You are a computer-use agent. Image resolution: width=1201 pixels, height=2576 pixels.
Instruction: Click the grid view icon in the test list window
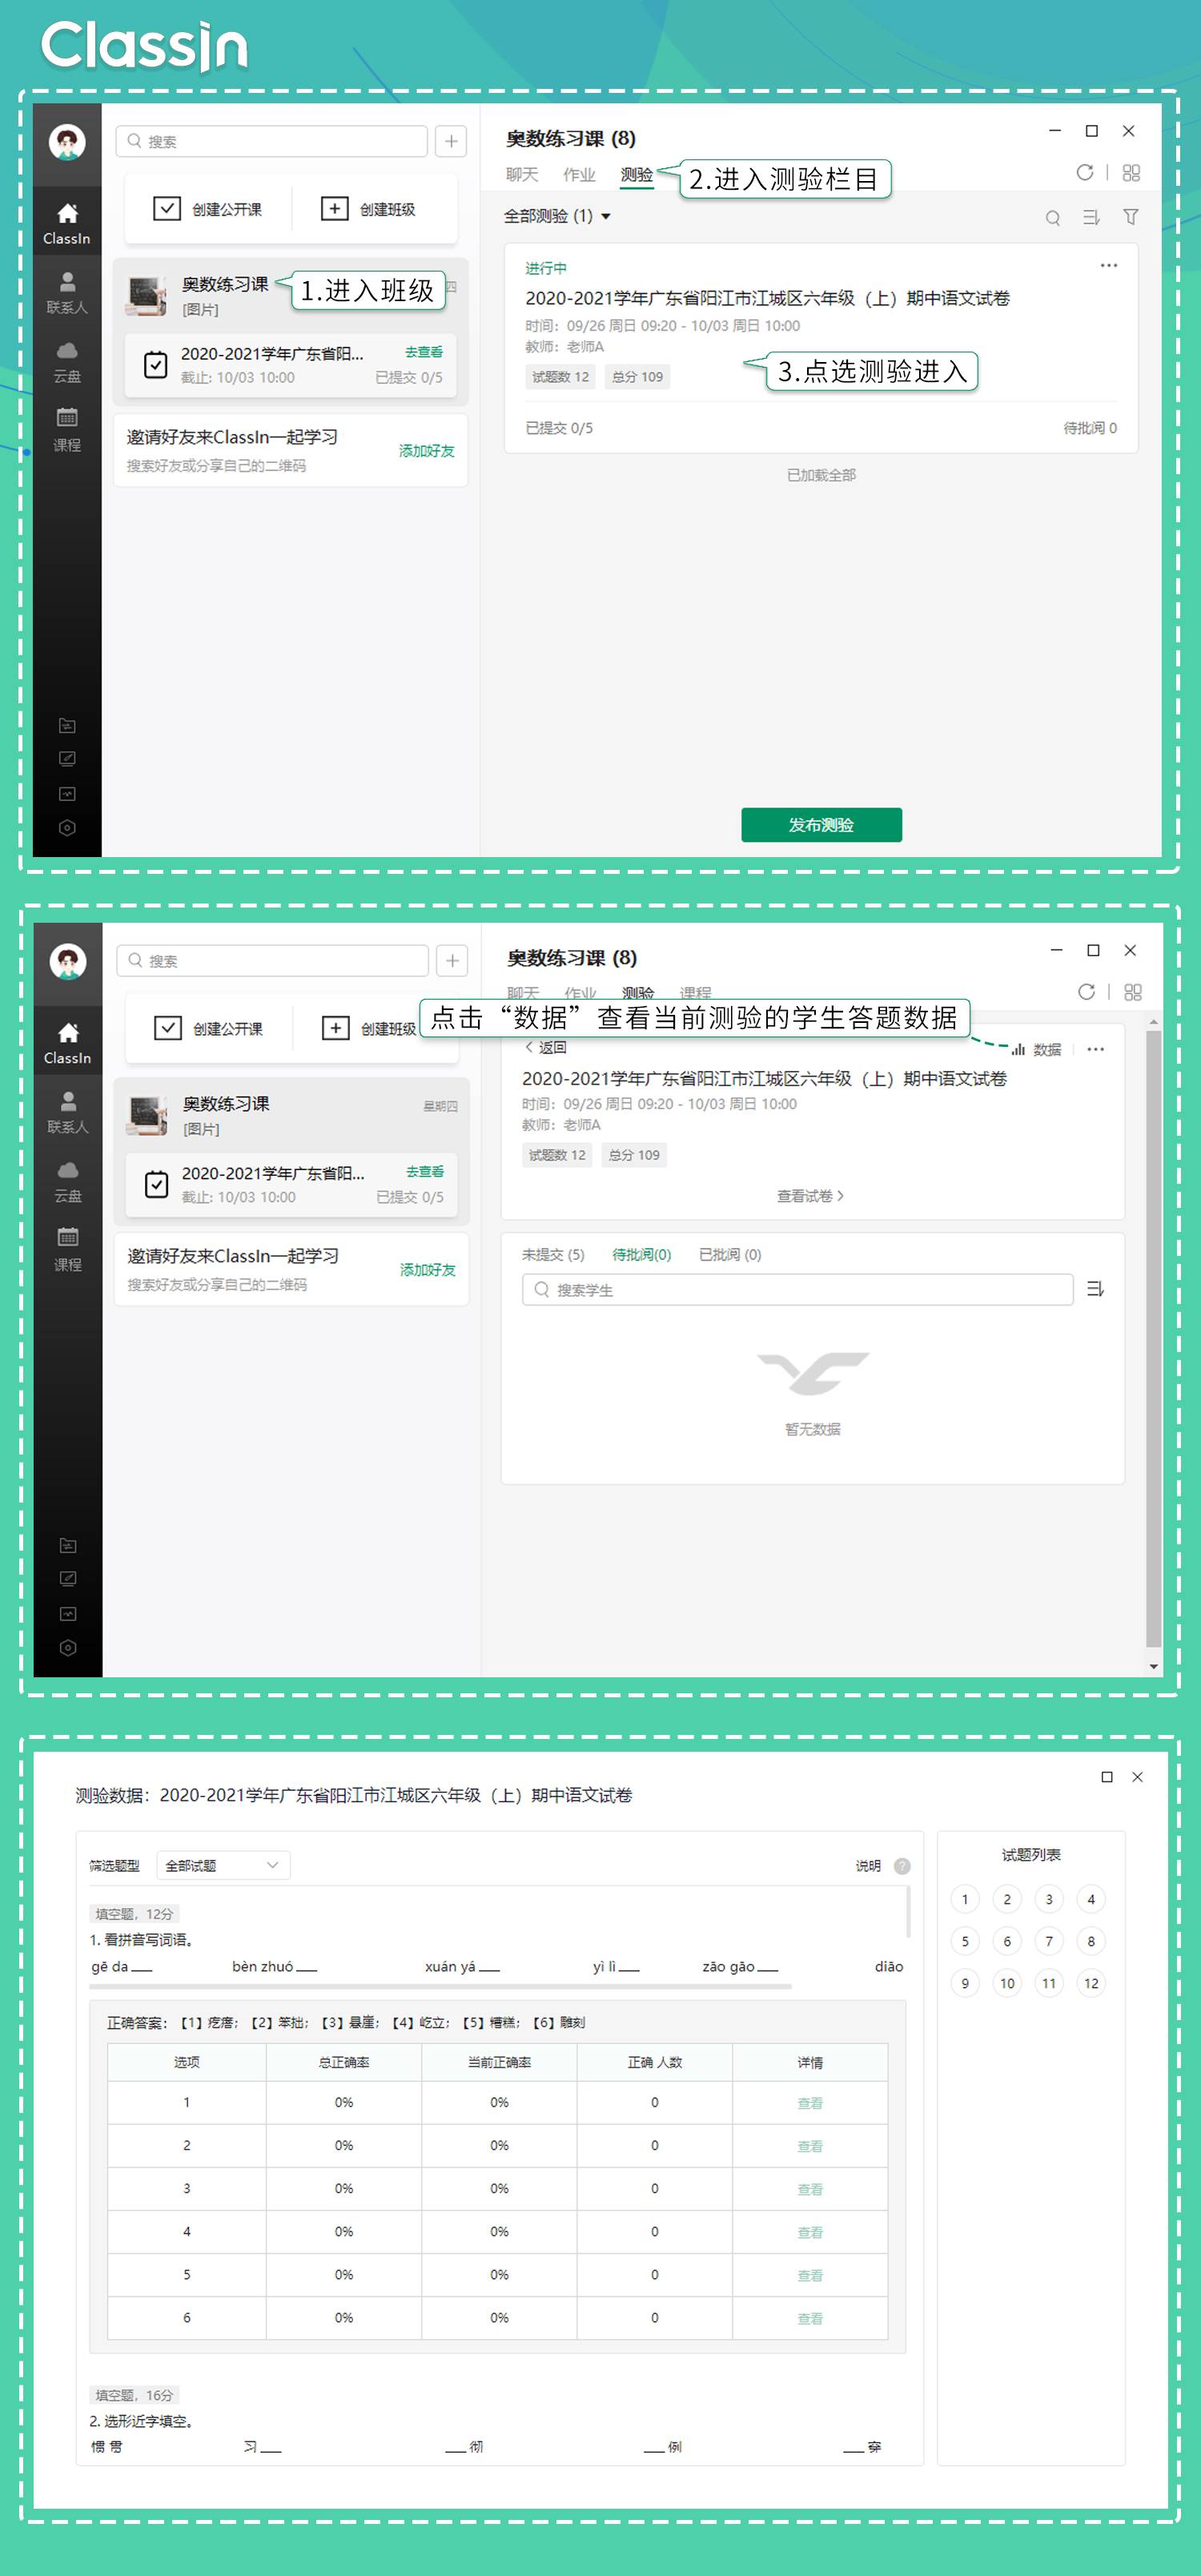click(1131, 172)
